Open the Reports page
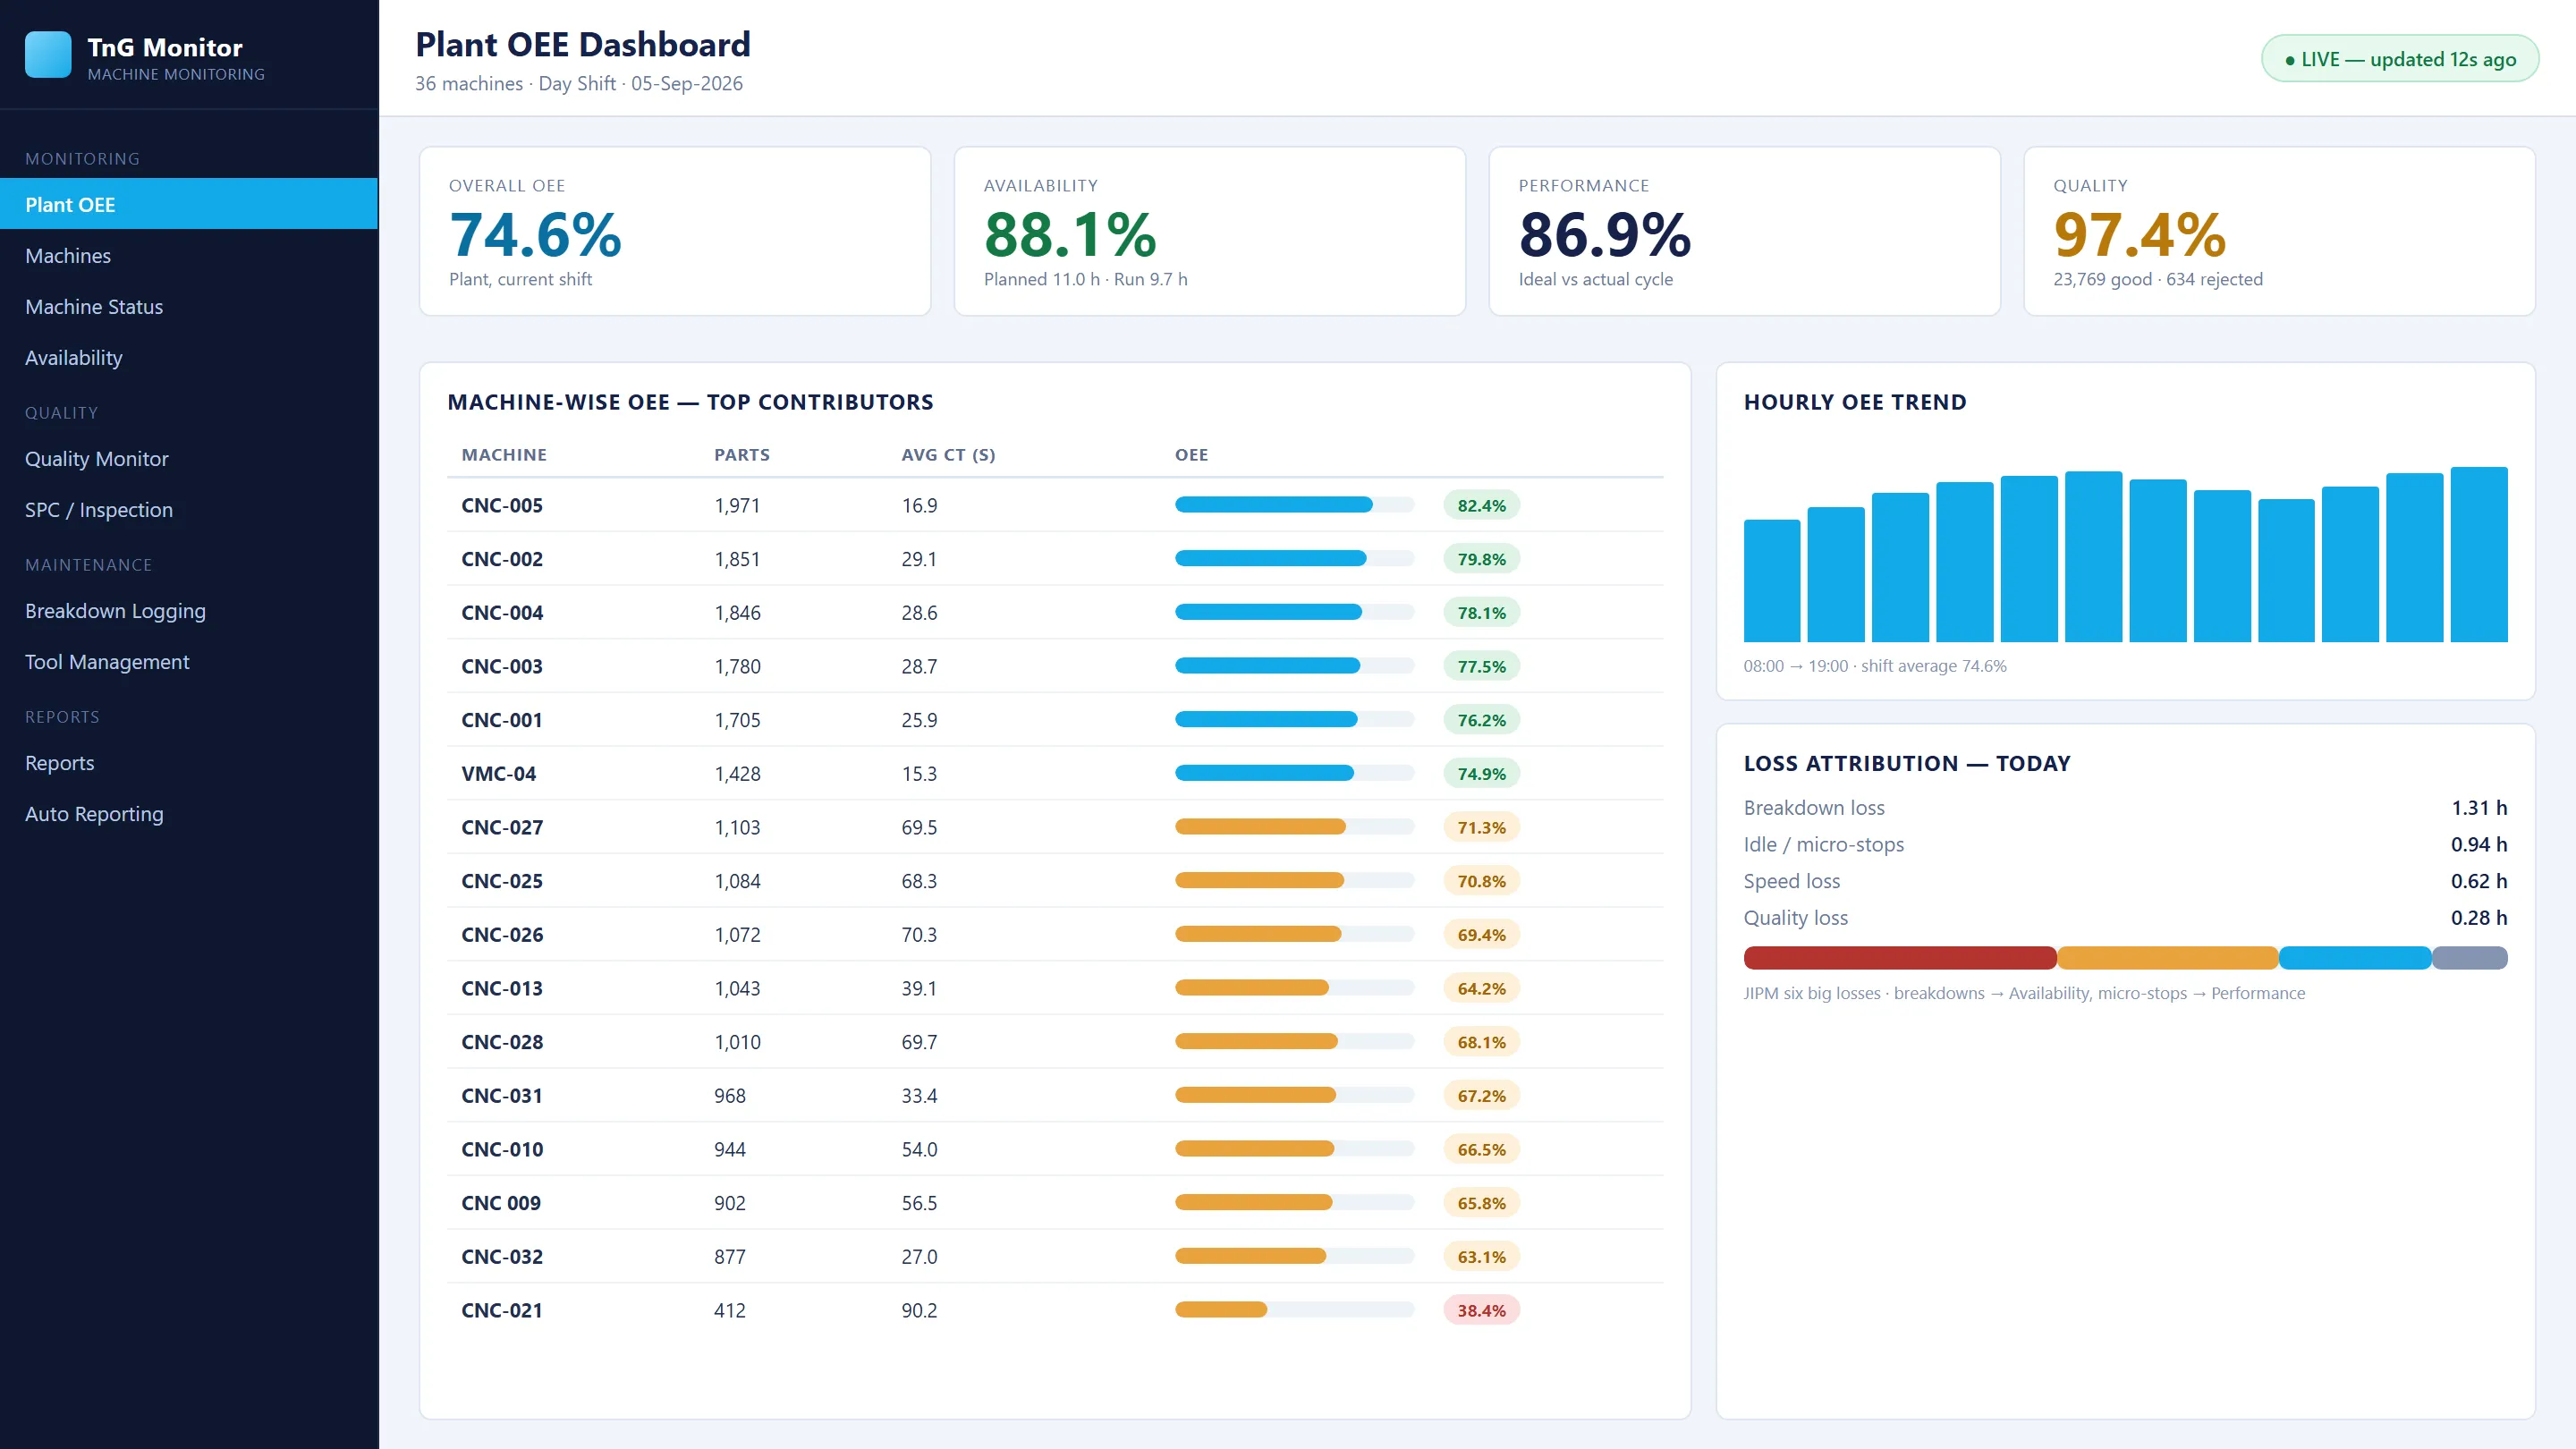This screenshot has width=2576, height=1449. tap(189, 762)
